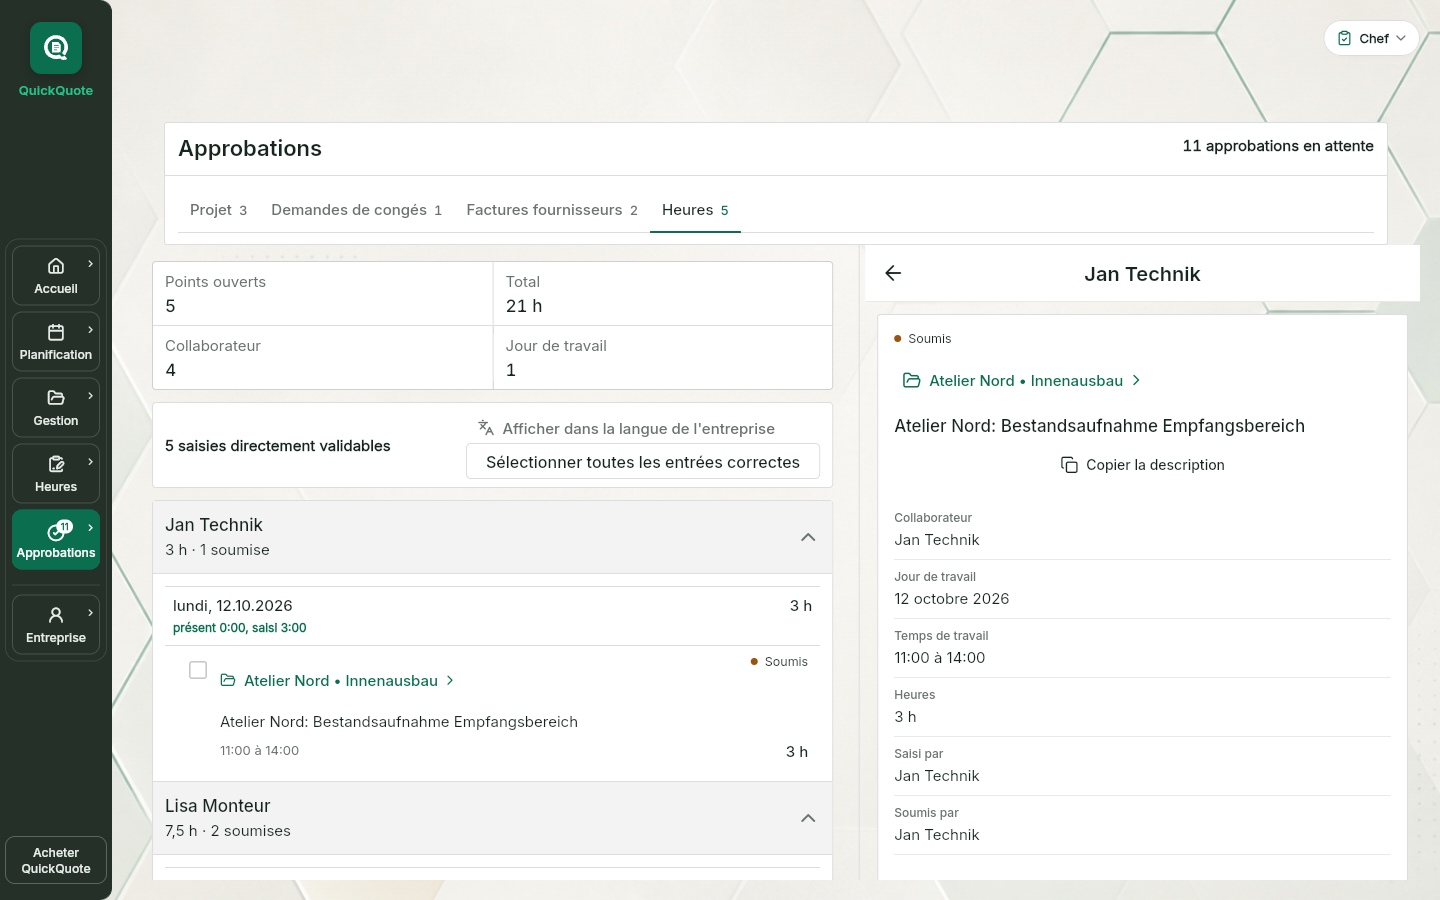Screen dimensions: 1440x900
Task: Select the Heures tab
Action: pyautogui.click(x=695, y=210)
